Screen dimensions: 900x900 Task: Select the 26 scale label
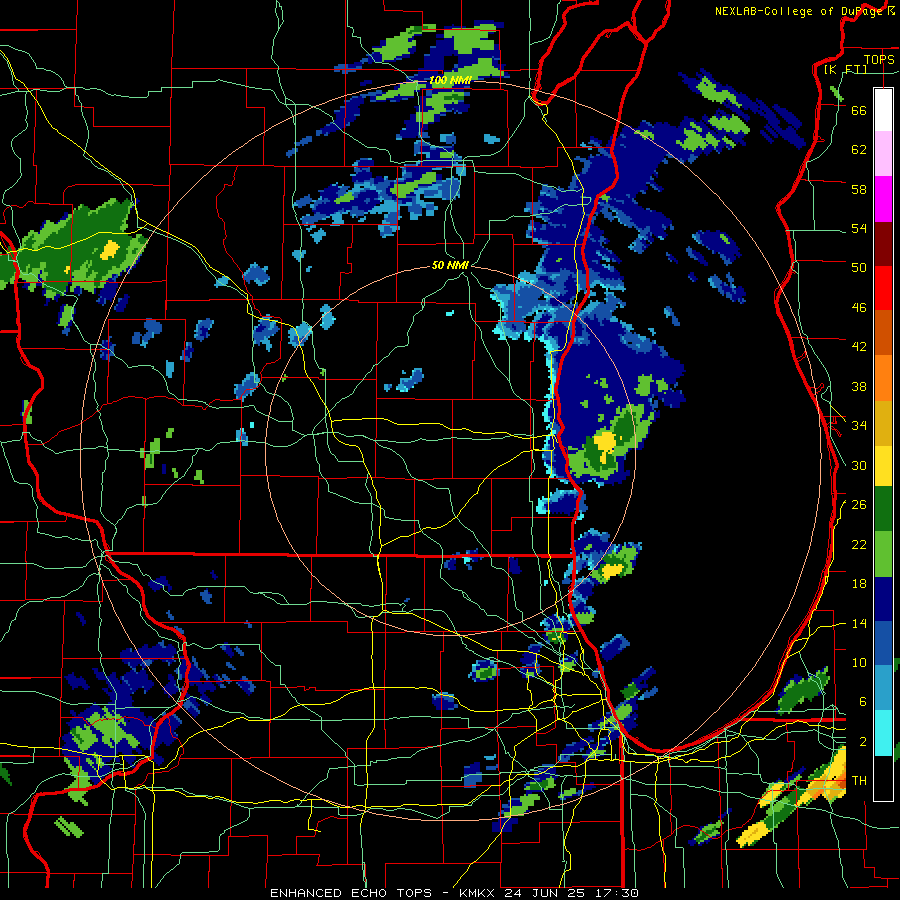pyautogui.click(x=859, y=505)
